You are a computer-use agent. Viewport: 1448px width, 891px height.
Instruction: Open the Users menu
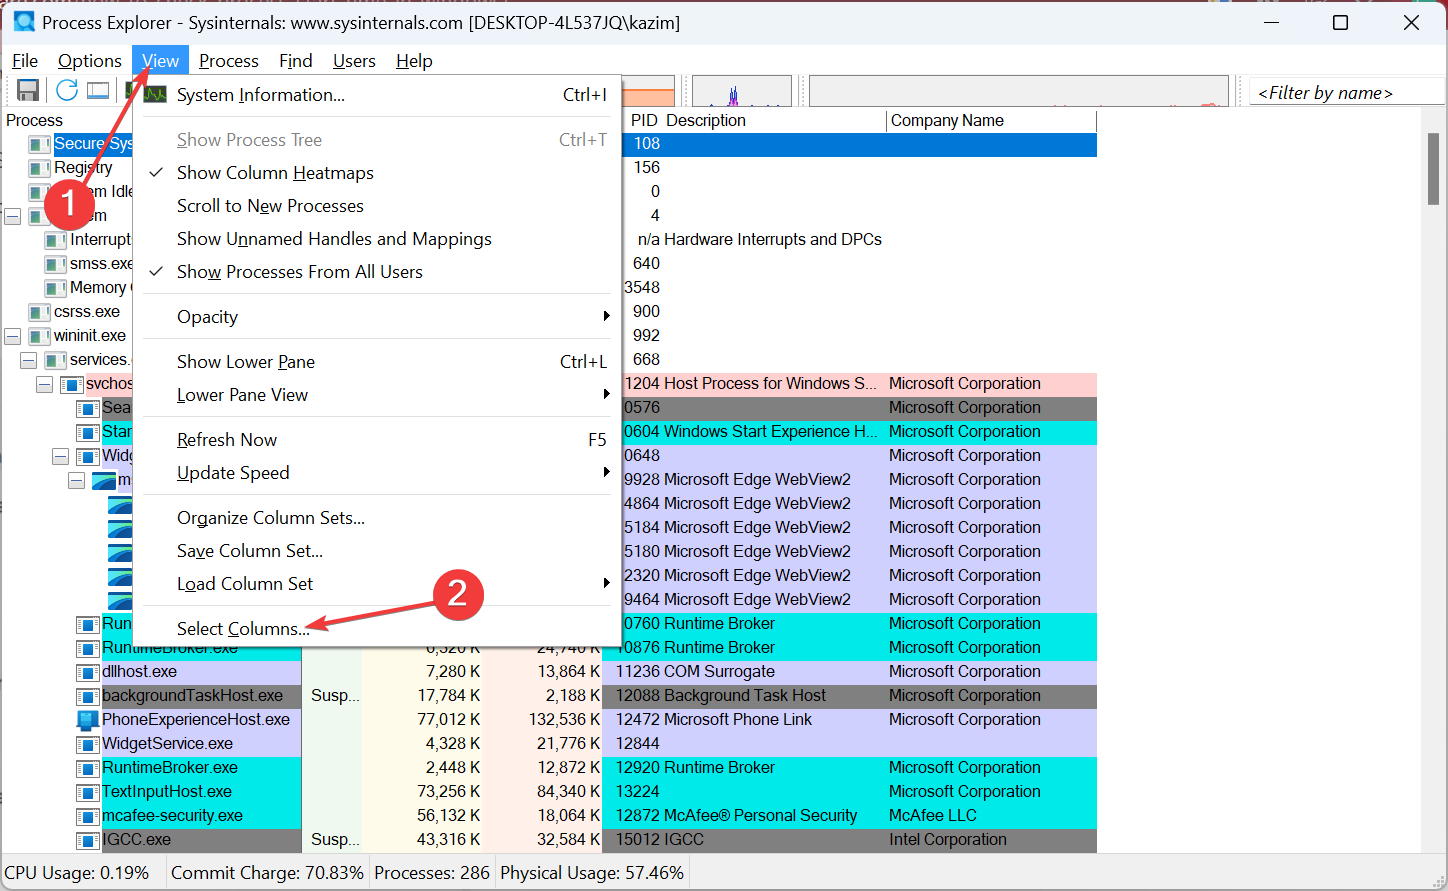(x=354, y=61)
